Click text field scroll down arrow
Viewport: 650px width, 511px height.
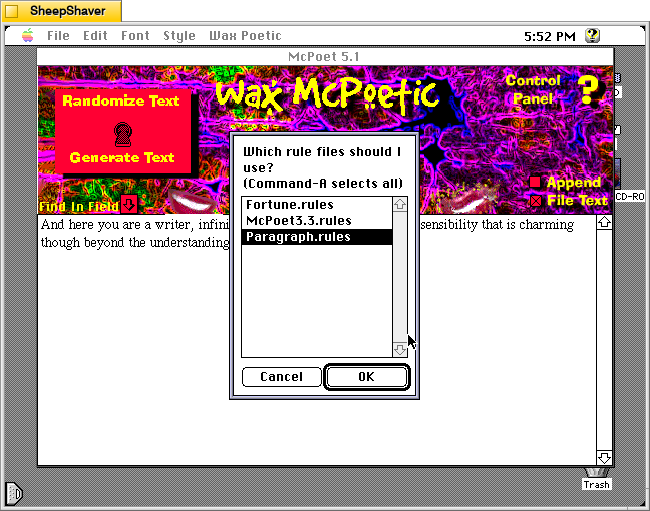click(x=604, y=458)
